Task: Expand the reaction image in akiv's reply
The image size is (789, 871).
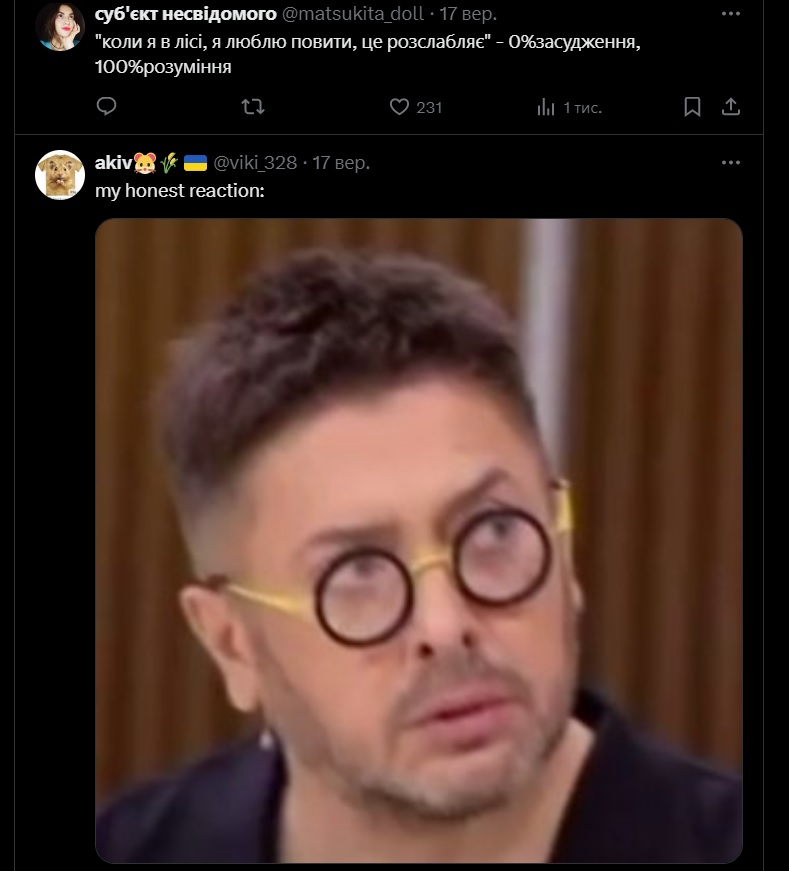Action: coord(418,540)
